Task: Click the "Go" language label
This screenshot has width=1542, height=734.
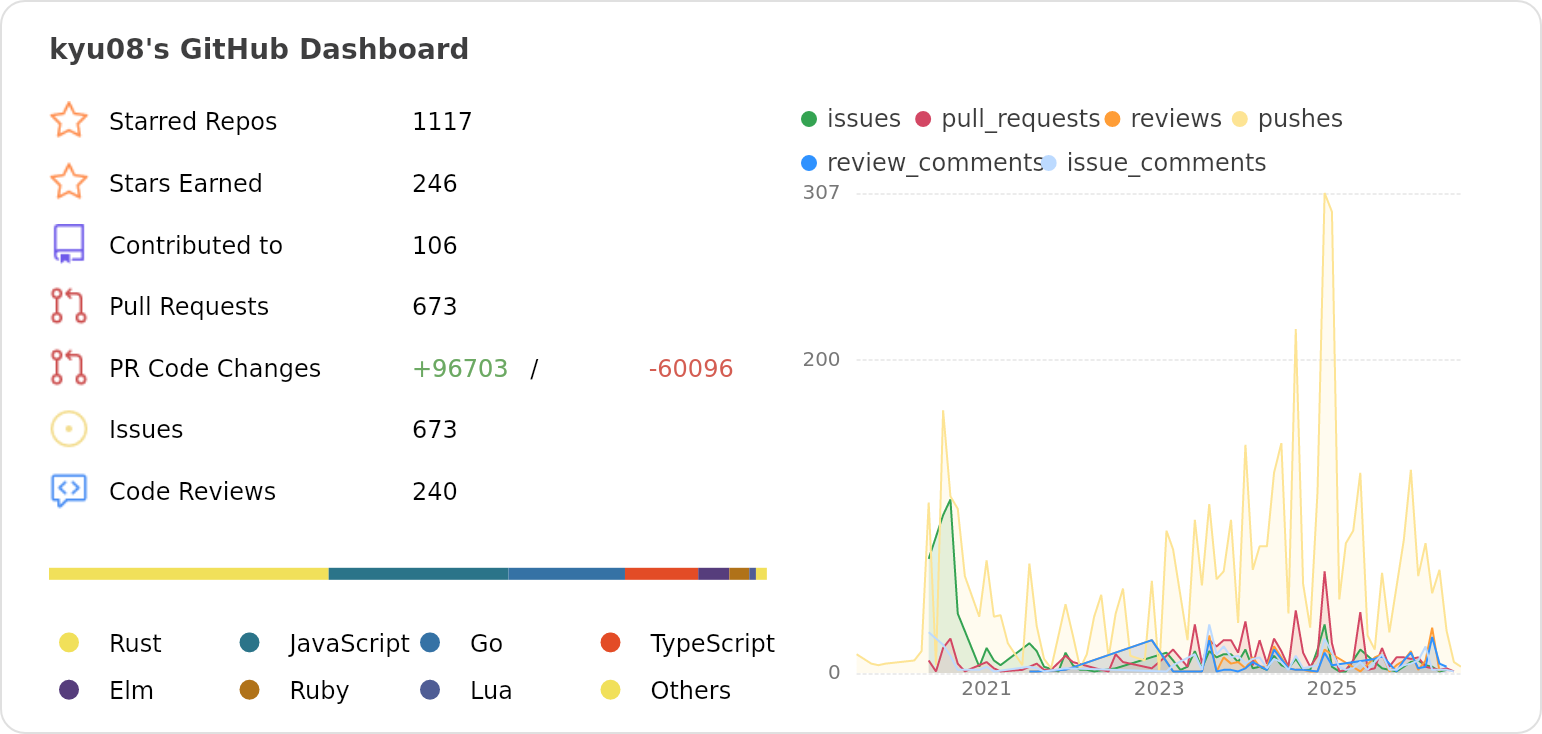Action: pyautogui.click(x=486, y=644)
